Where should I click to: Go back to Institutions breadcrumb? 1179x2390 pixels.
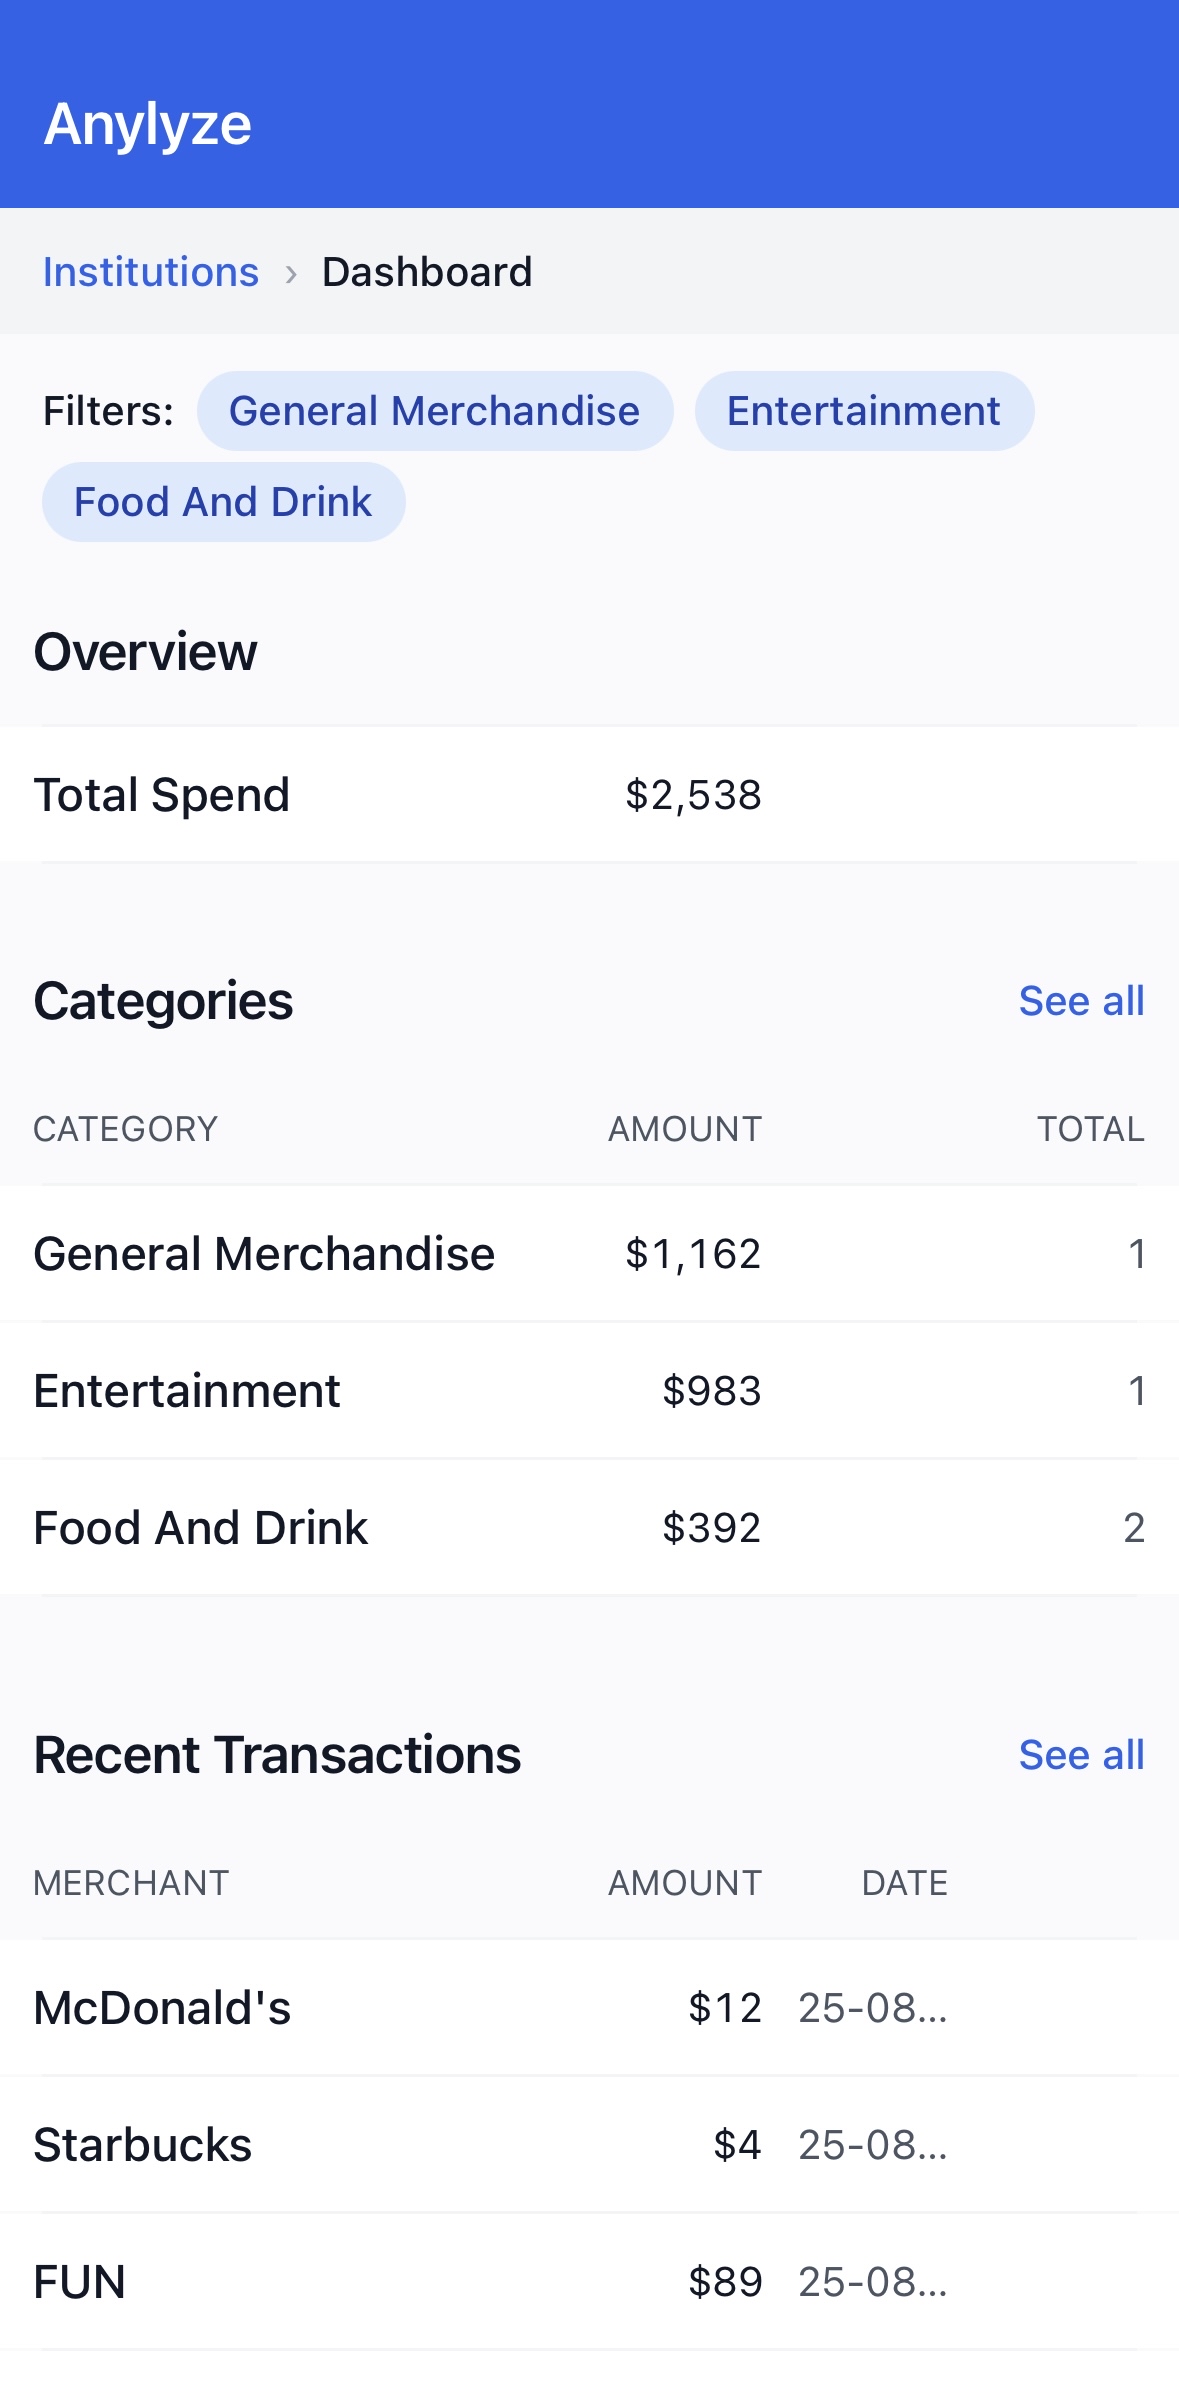tap(151, 272)
